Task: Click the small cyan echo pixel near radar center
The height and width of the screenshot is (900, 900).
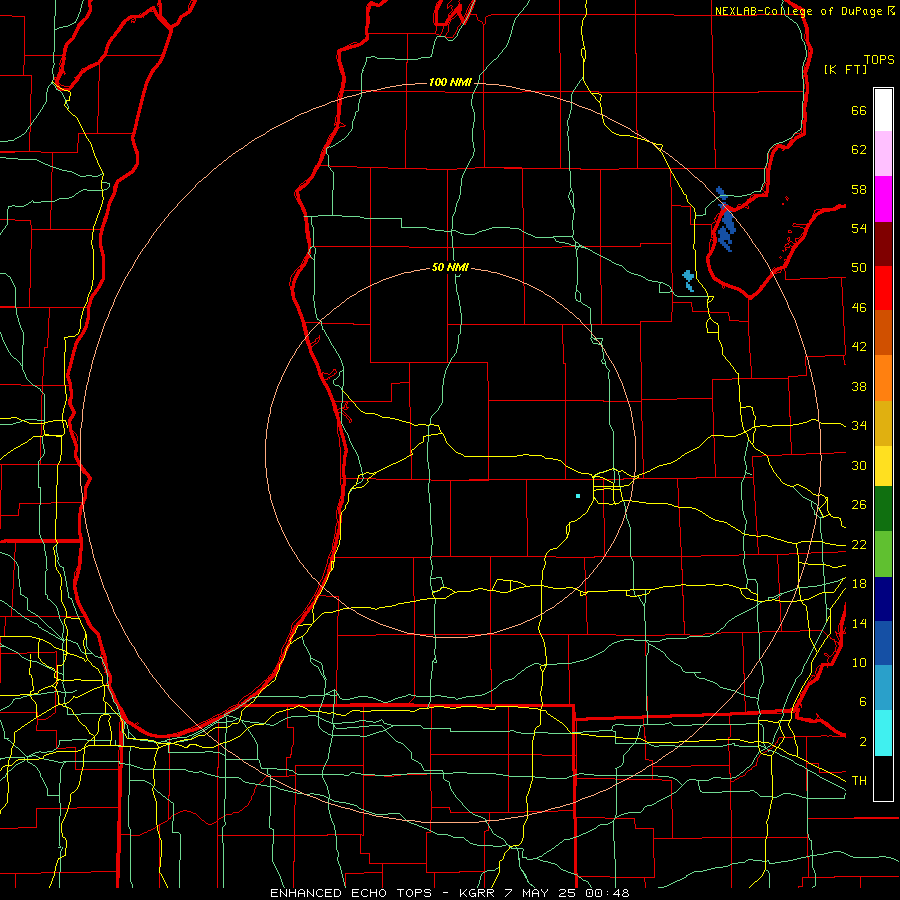Action: coord(578,496)
